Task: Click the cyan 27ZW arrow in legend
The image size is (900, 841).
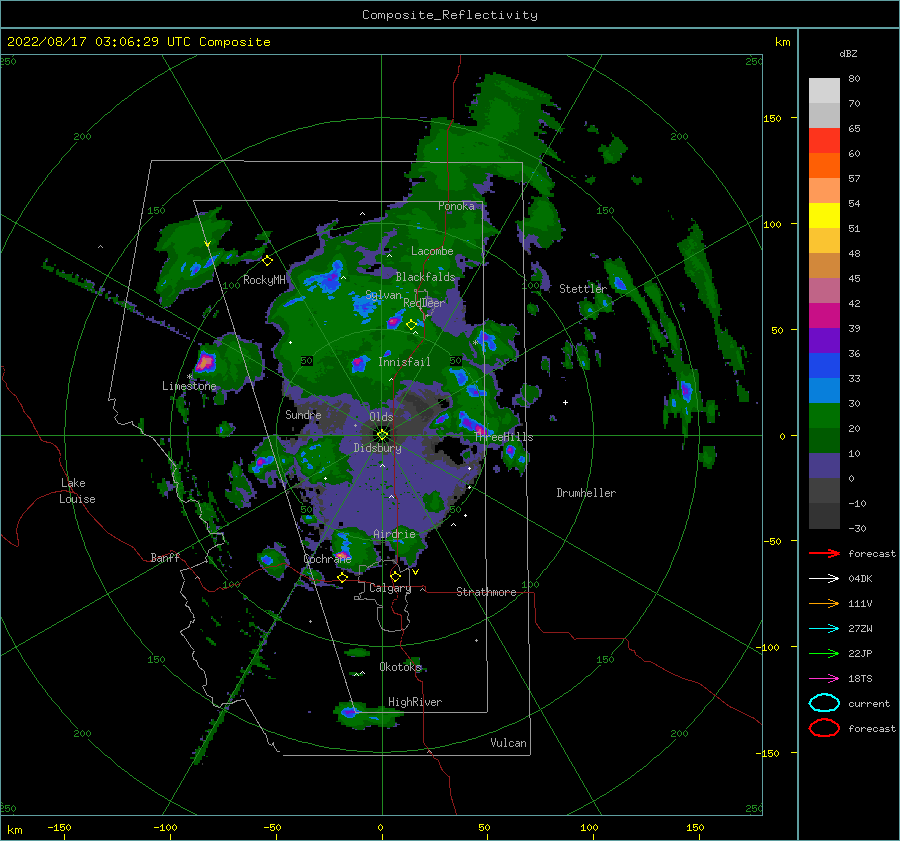Action: pyautogui.click(x=824, y=629)
